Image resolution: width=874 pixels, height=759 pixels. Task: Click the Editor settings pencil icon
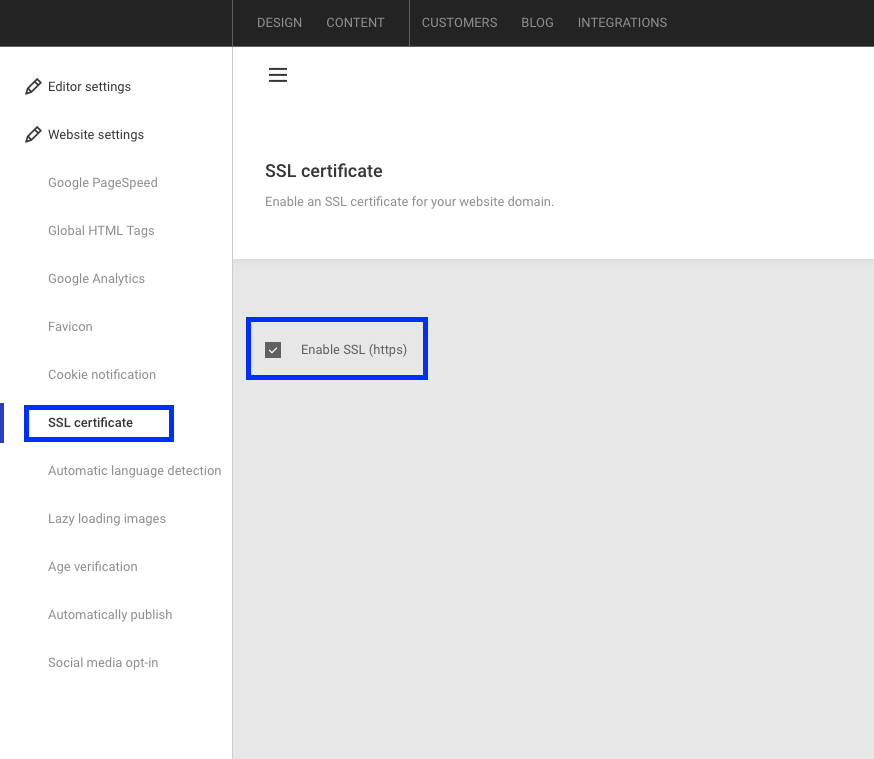tap(33, 86)
